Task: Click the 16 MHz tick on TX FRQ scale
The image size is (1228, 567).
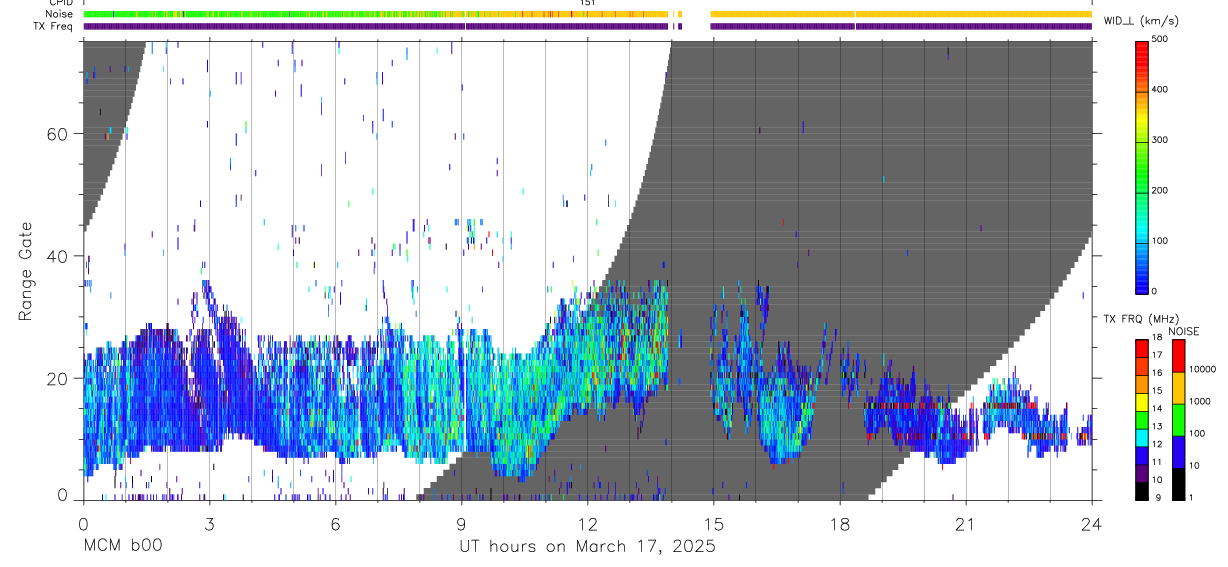Action: (1158, 373)
